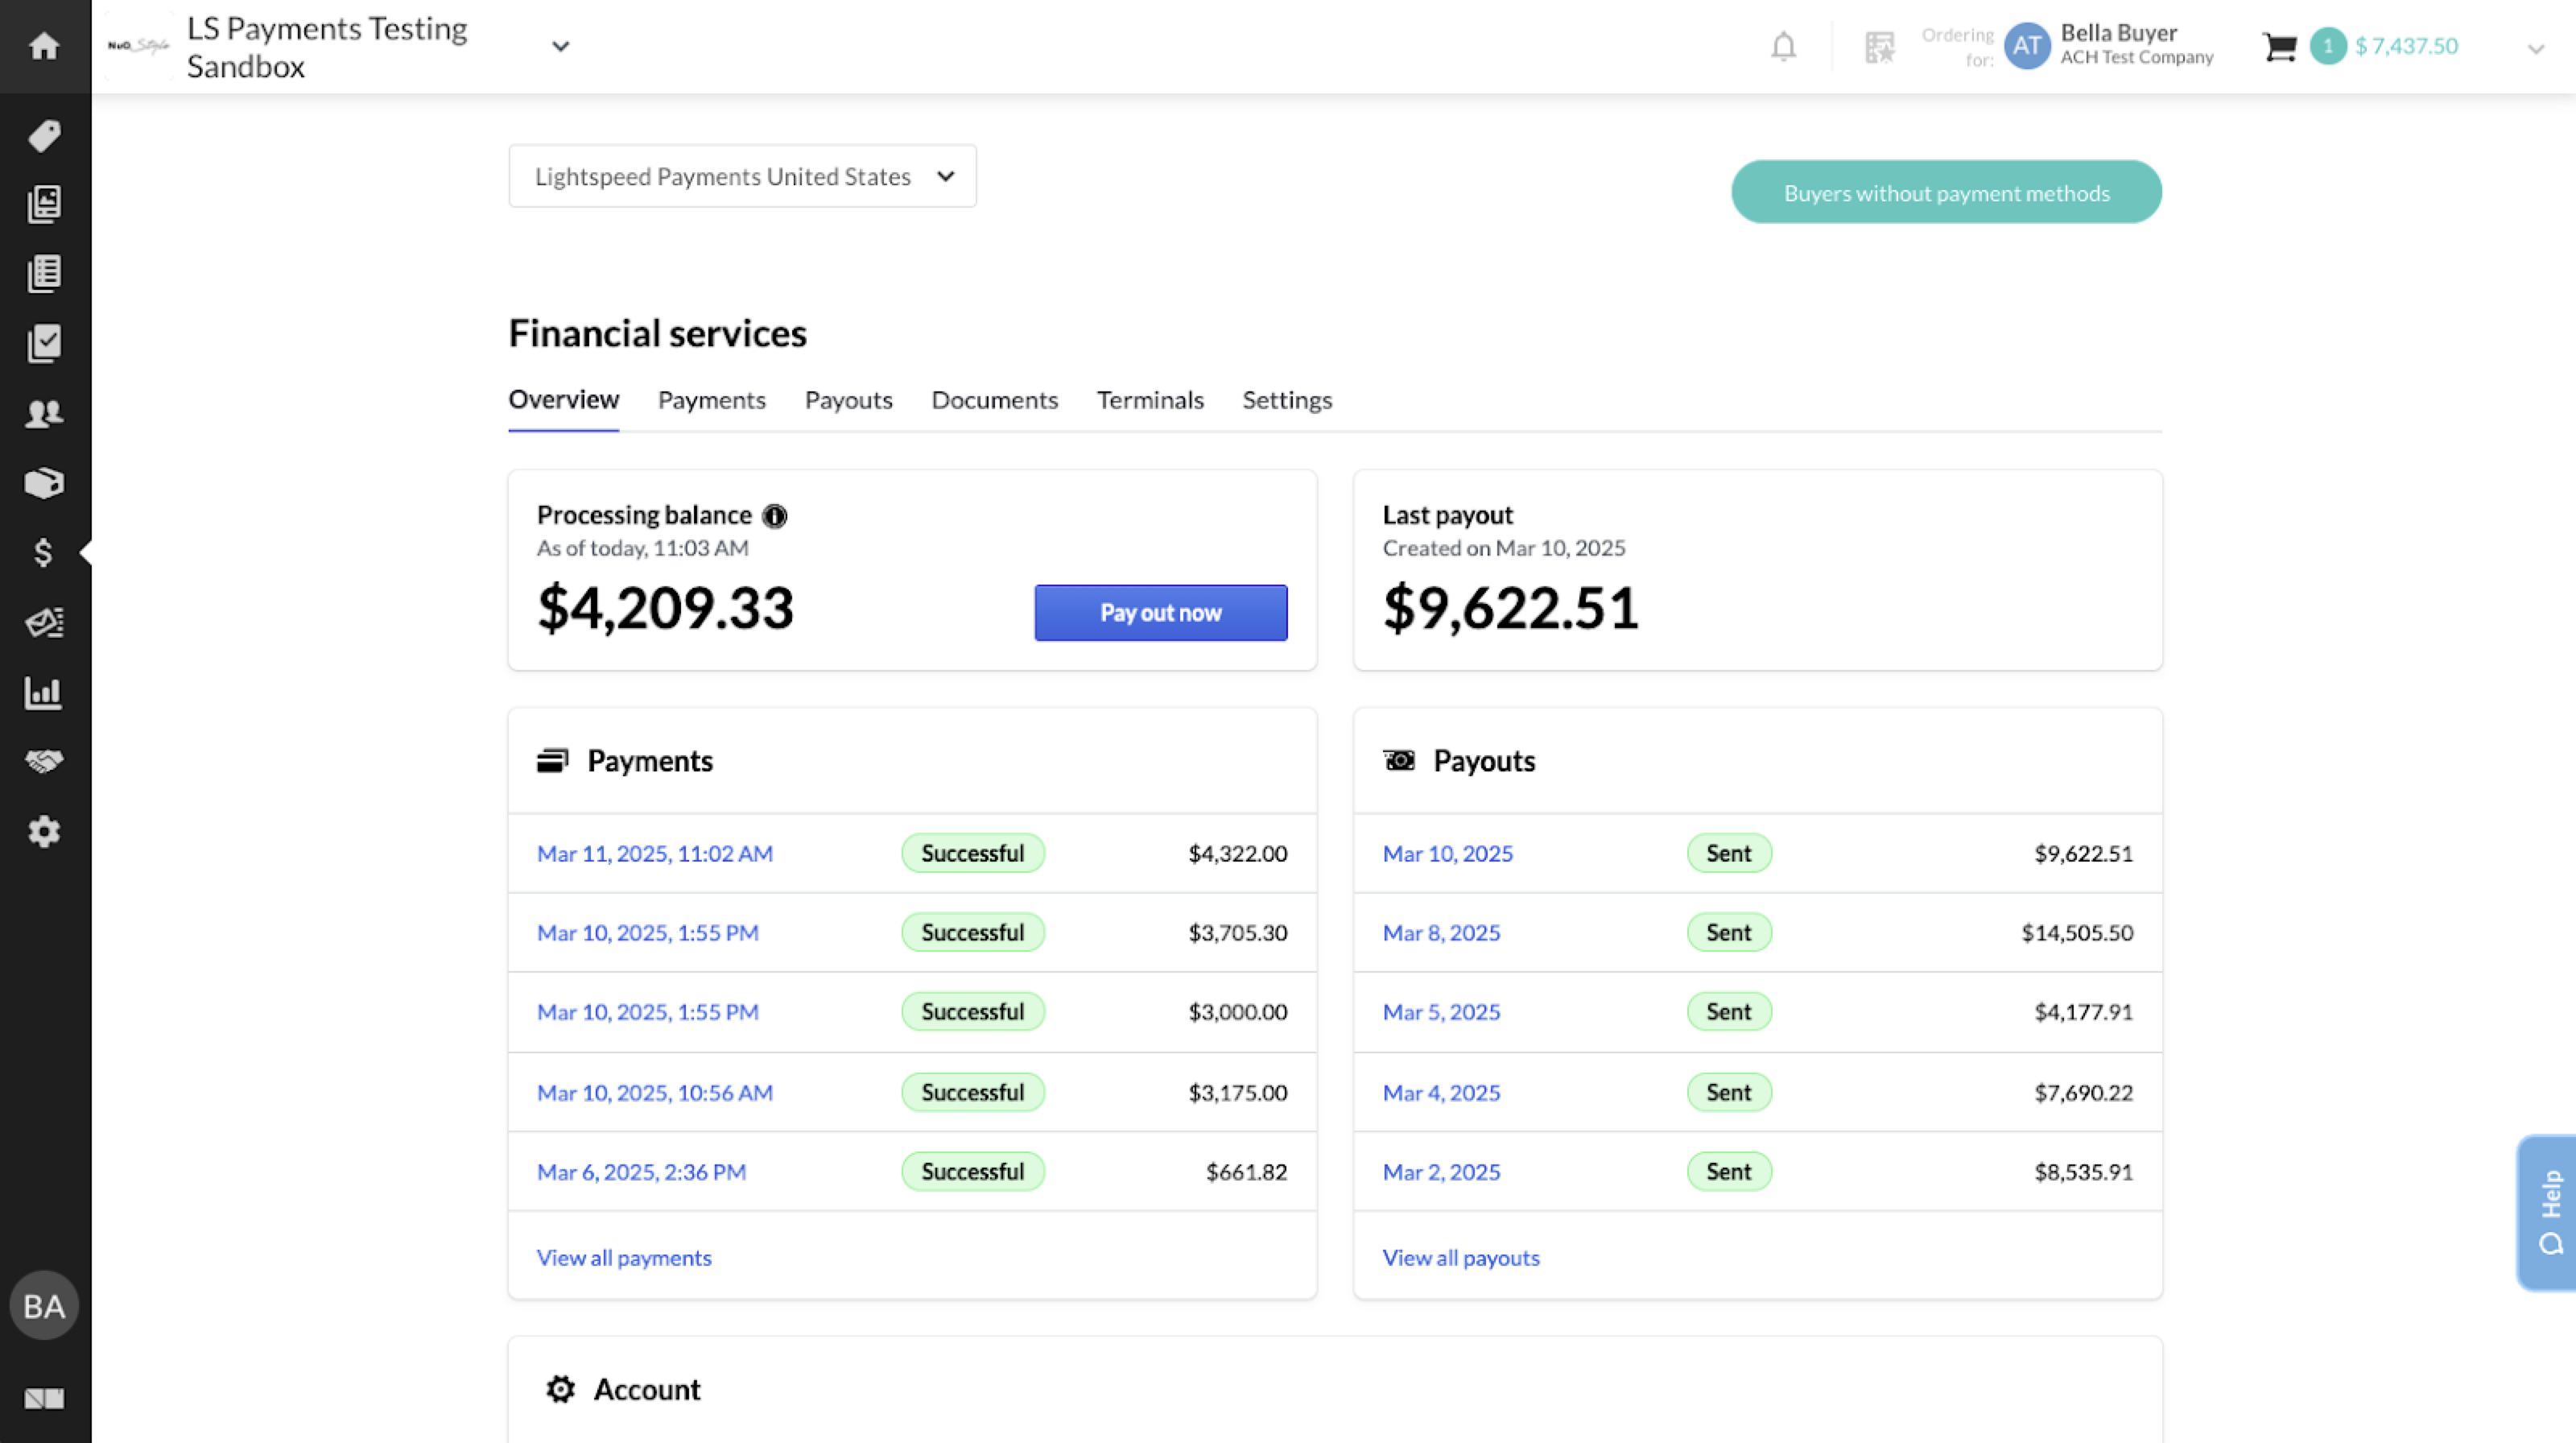Click the Processing balance info icon
Screen dimensions: 2576x1443
click(775, 516)
